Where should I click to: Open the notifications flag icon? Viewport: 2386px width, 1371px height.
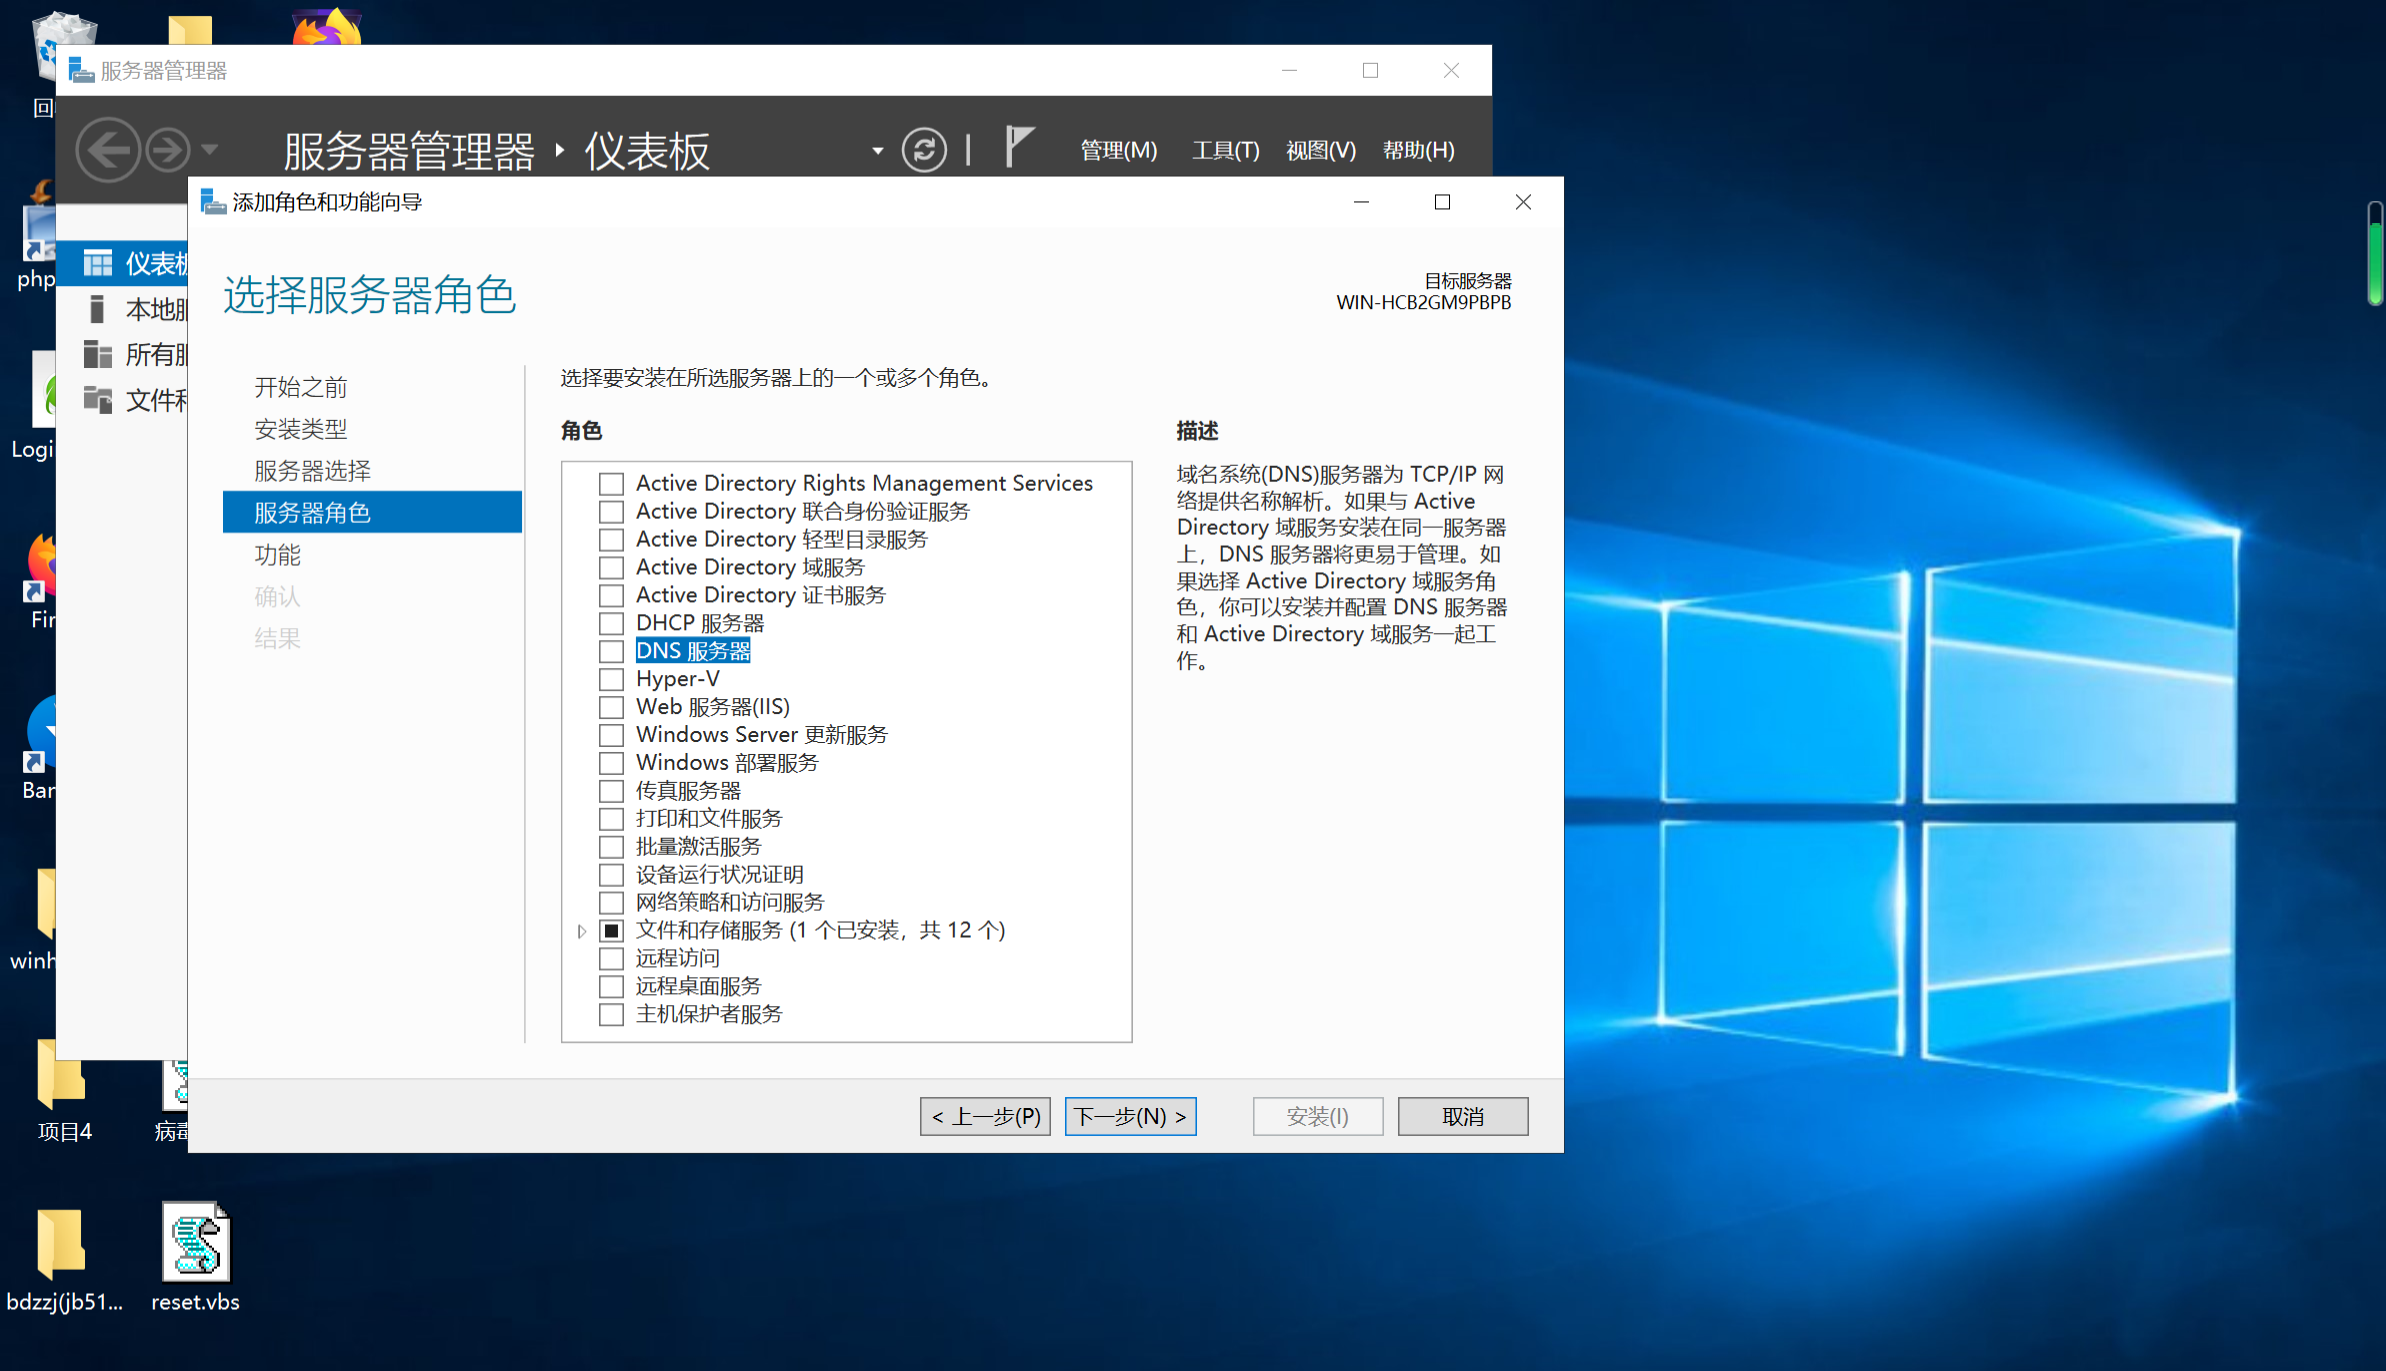click(1019, 147)
